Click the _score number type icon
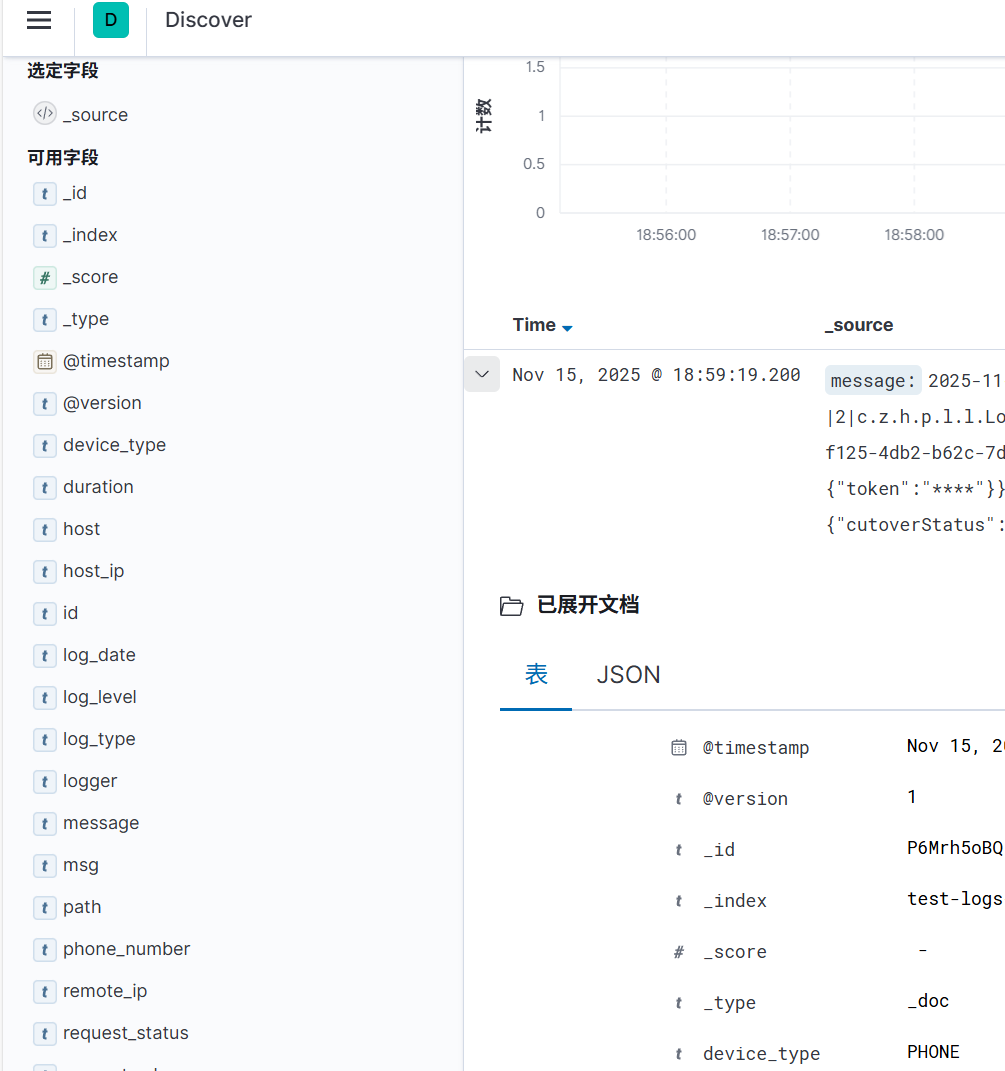 click(45, 278)
